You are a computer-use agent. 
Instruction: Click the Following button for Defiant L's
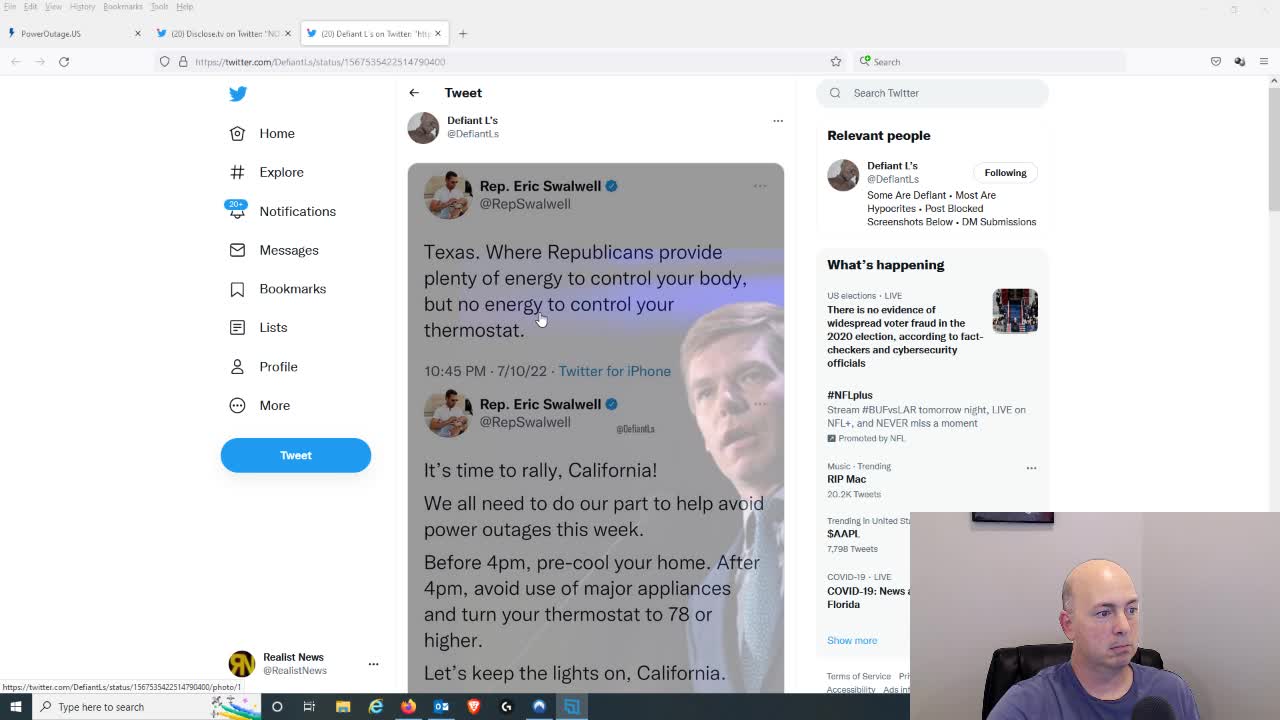coord(1005,173)
